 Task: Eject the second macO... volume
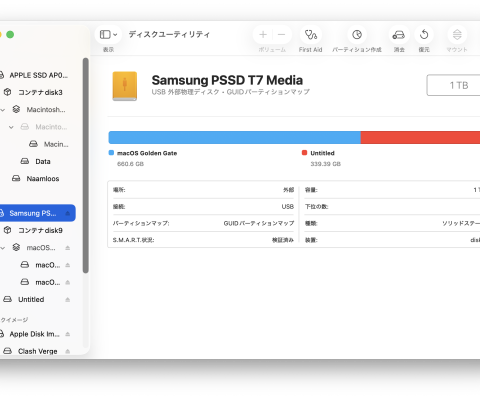point(68,282)
